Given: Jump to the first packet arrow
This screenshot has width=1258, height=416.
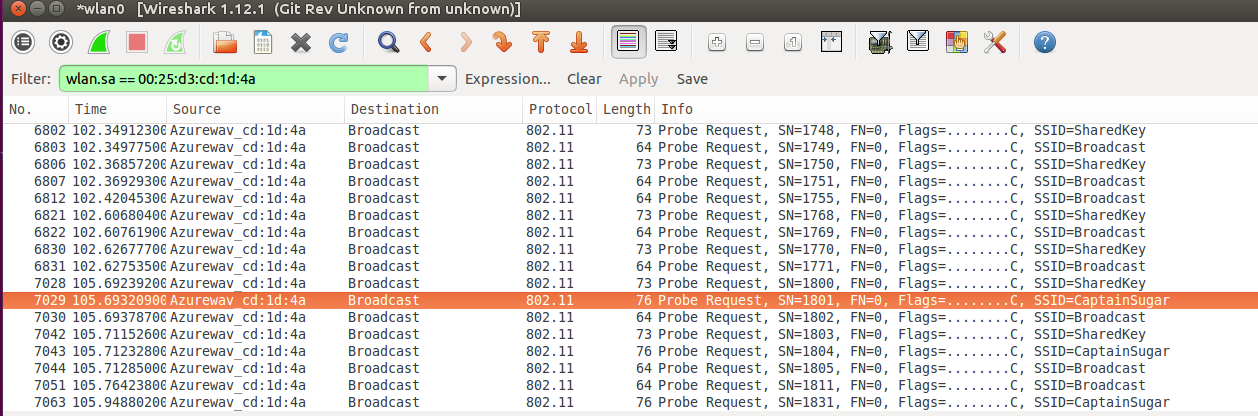Looking at the screenshot, I should [x=541, y=42].
